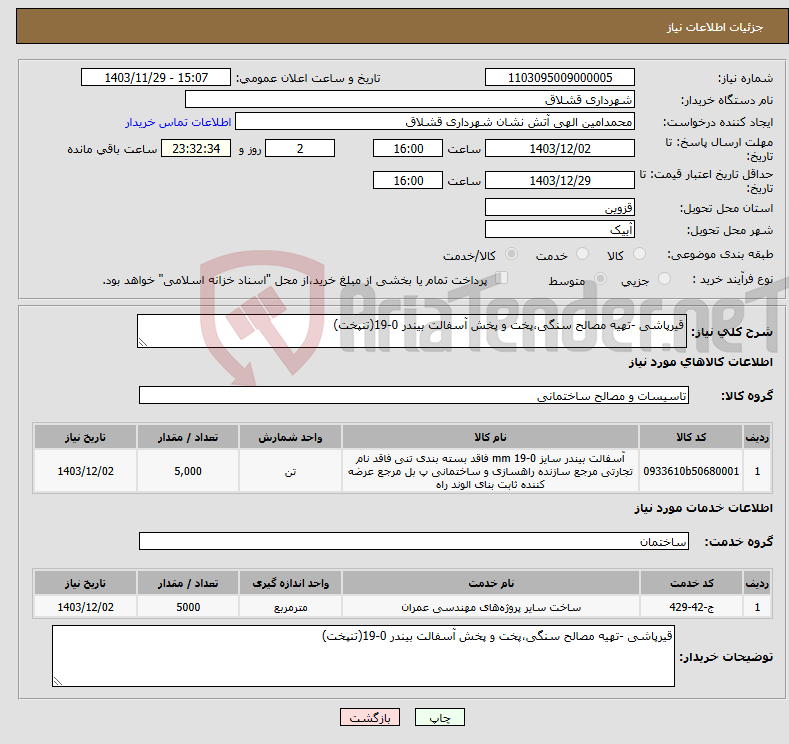Select the جزیی purchase type radio
Viewport: 789px width, 744px height.
tap(664, 279)
